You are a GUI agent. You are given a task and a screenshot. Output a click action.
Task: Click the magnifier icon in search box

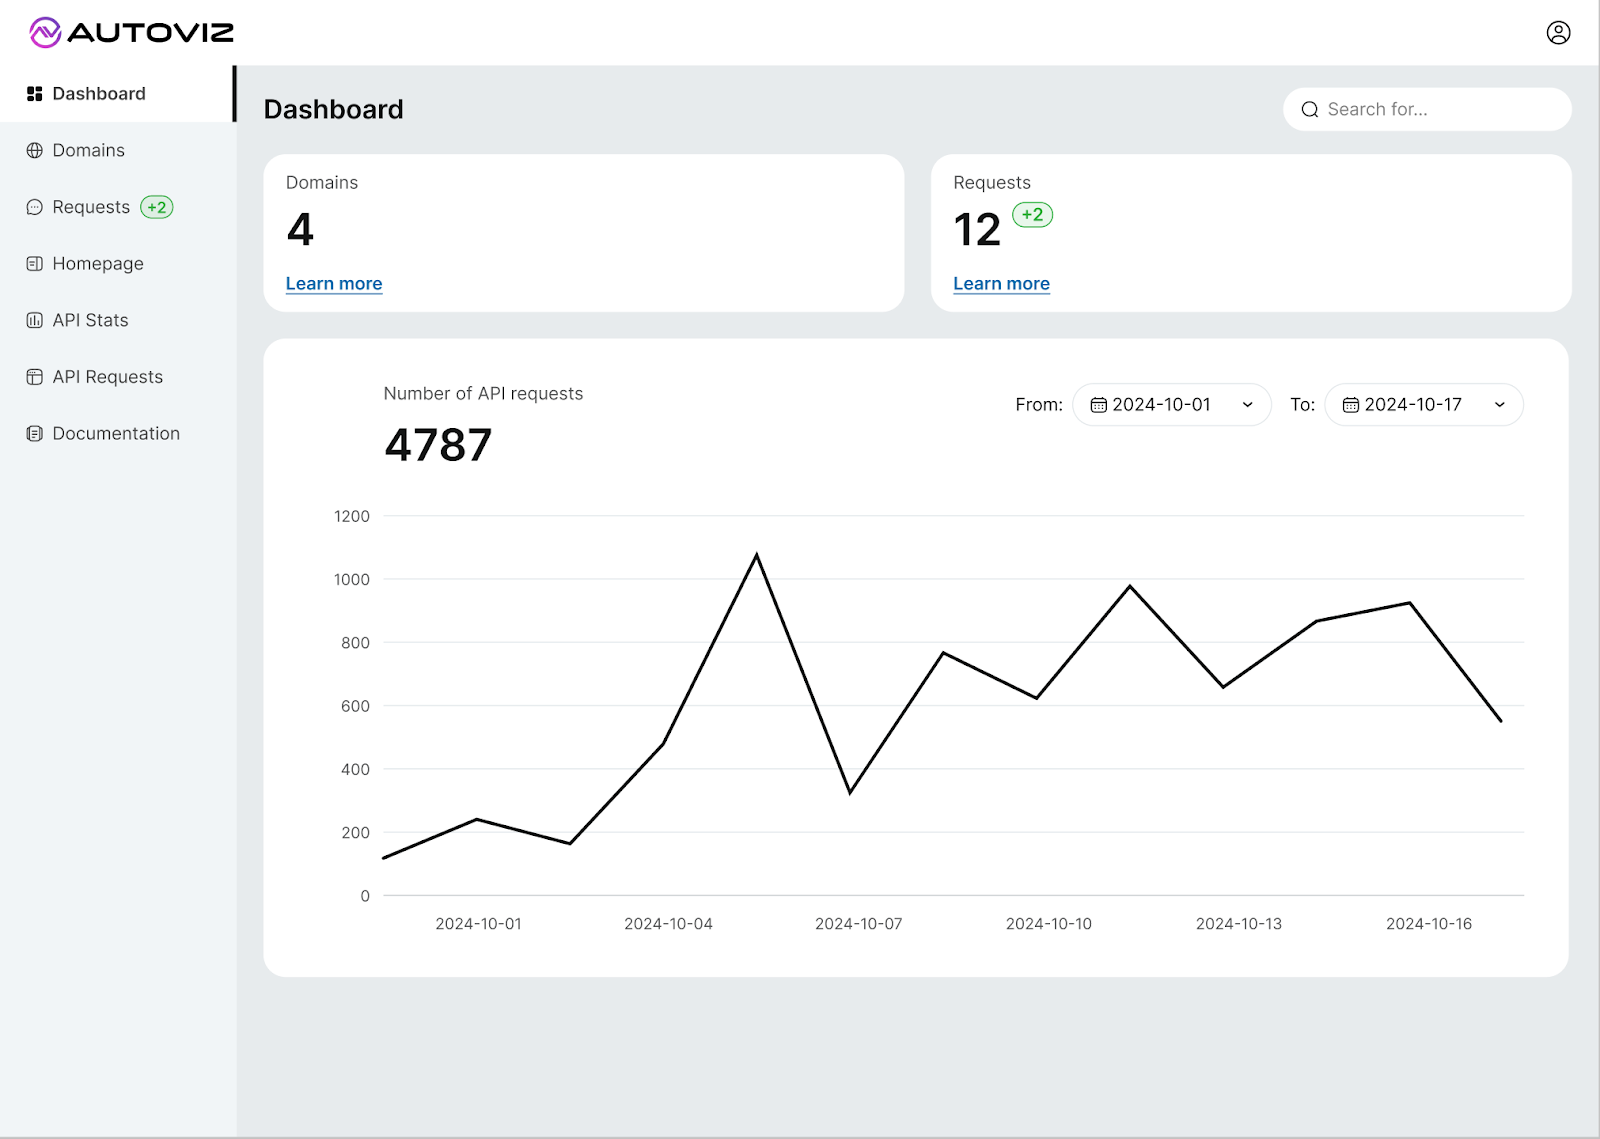pyautogui.click(x=1309, y=110)
